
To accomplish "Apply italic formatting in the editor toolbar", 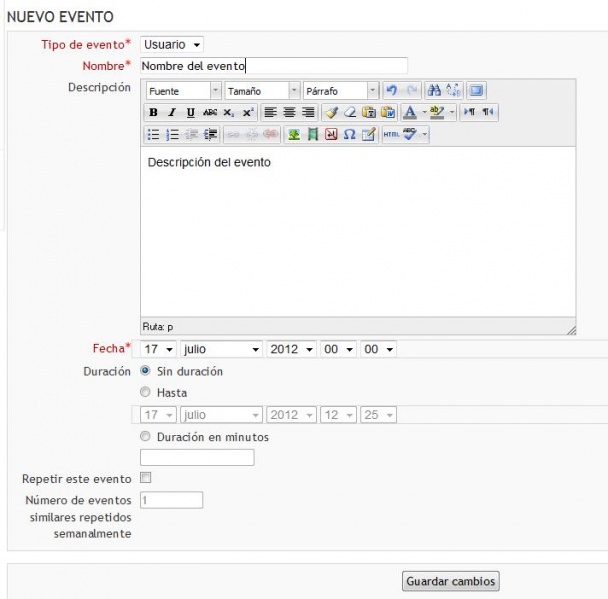I will click(x=171, y=113).
